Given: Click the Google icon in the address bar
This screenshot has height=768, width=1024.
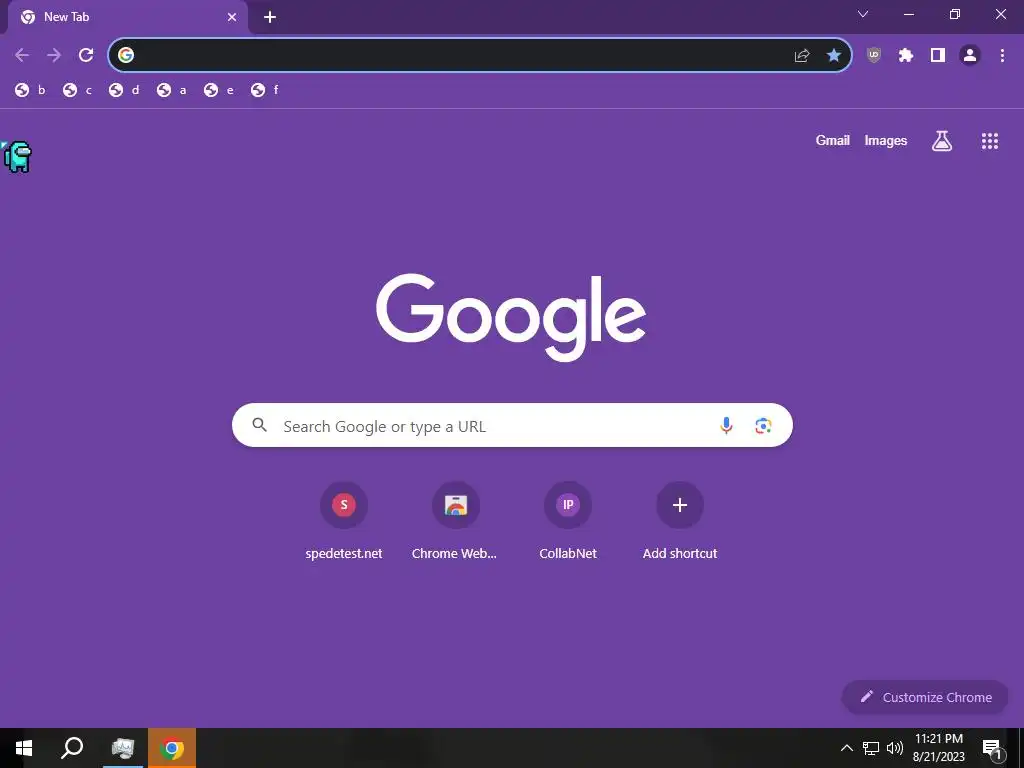Looking at the screenshot, I should tap(126, 55).
